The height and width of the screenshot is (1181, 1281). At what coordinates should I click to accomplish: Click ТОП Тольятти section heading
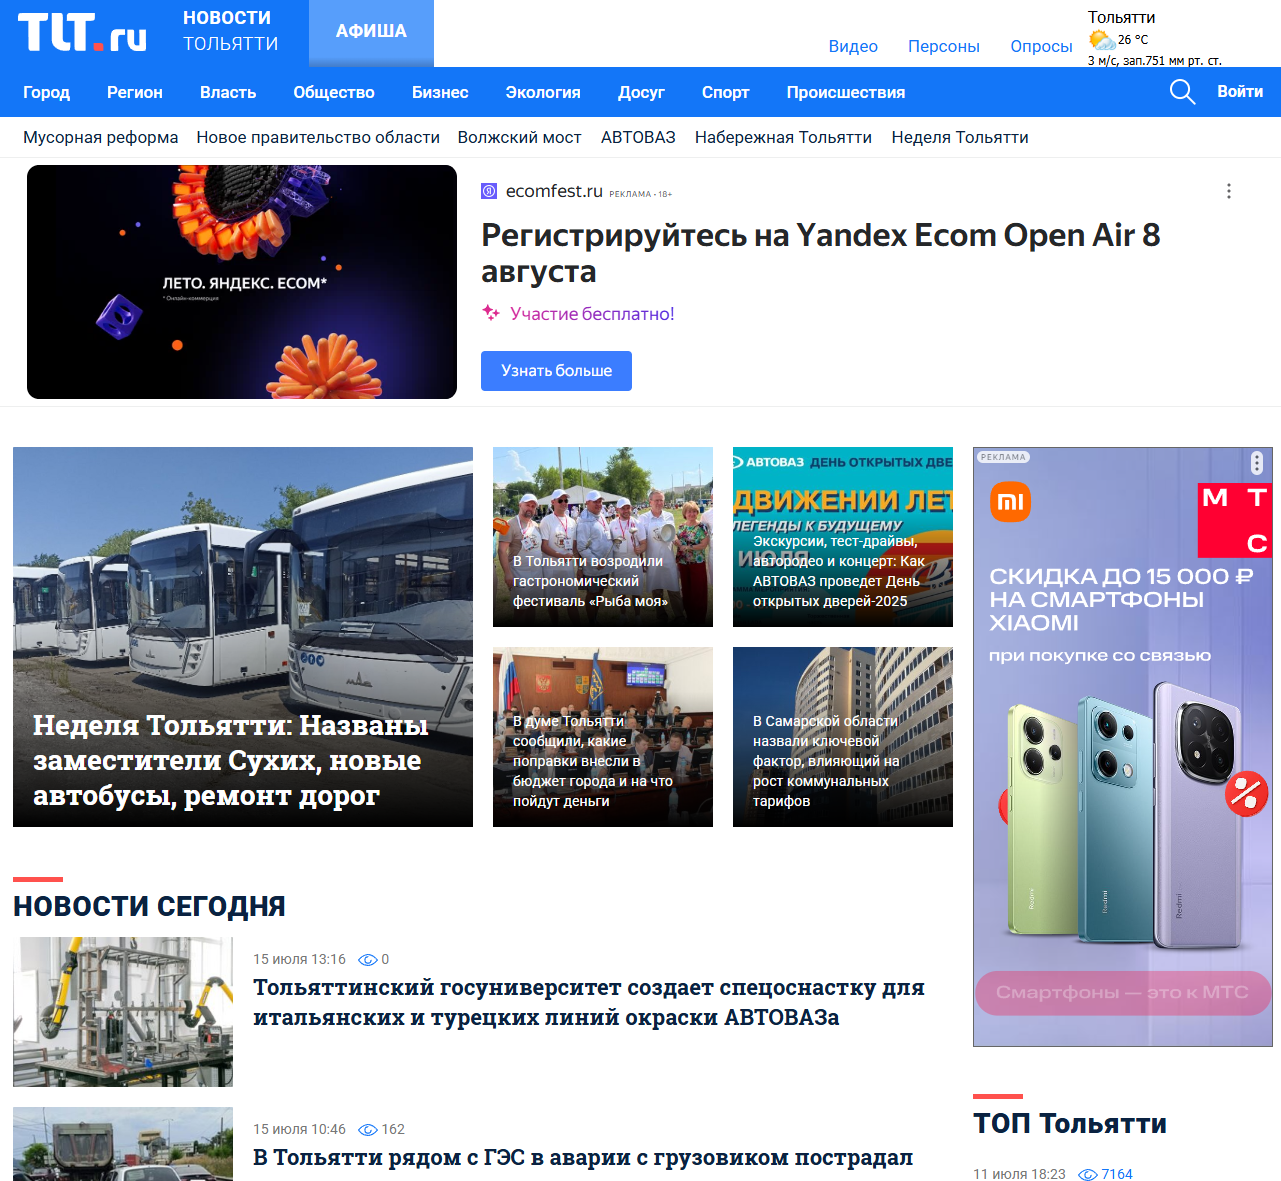point(1070,1124)
